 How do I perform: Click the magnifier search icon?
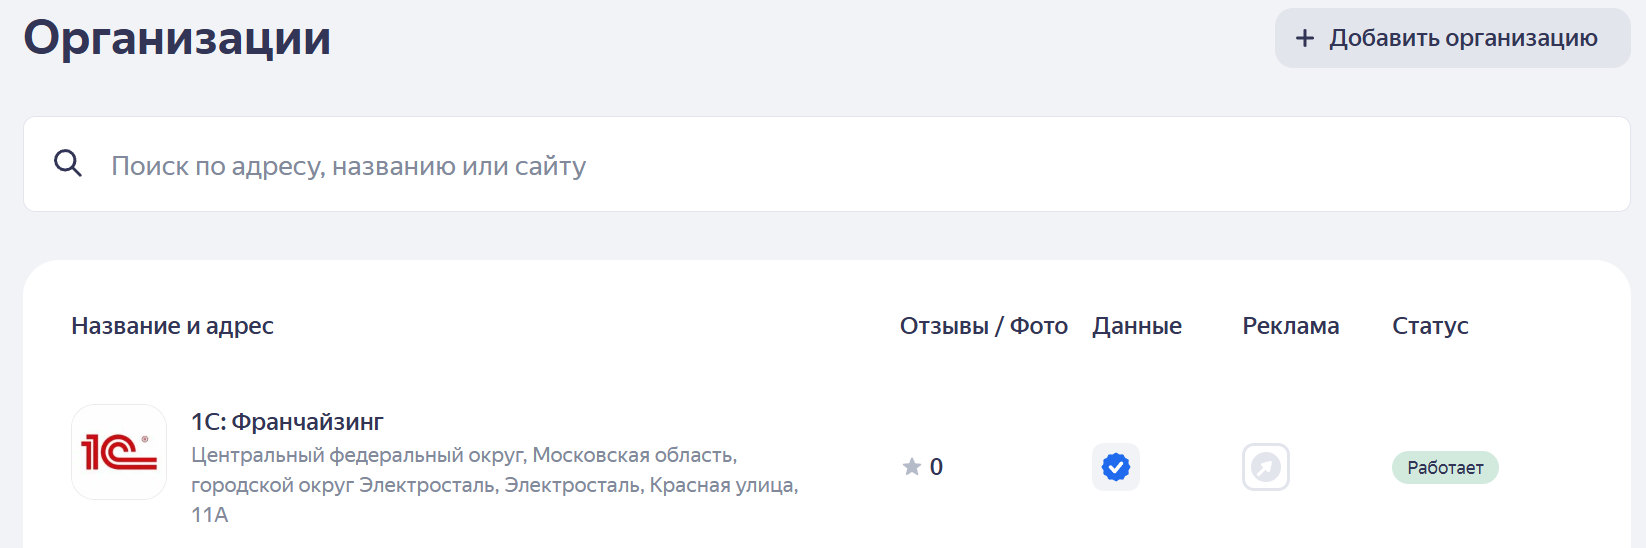pyautogui.click(x=68, y=163)
